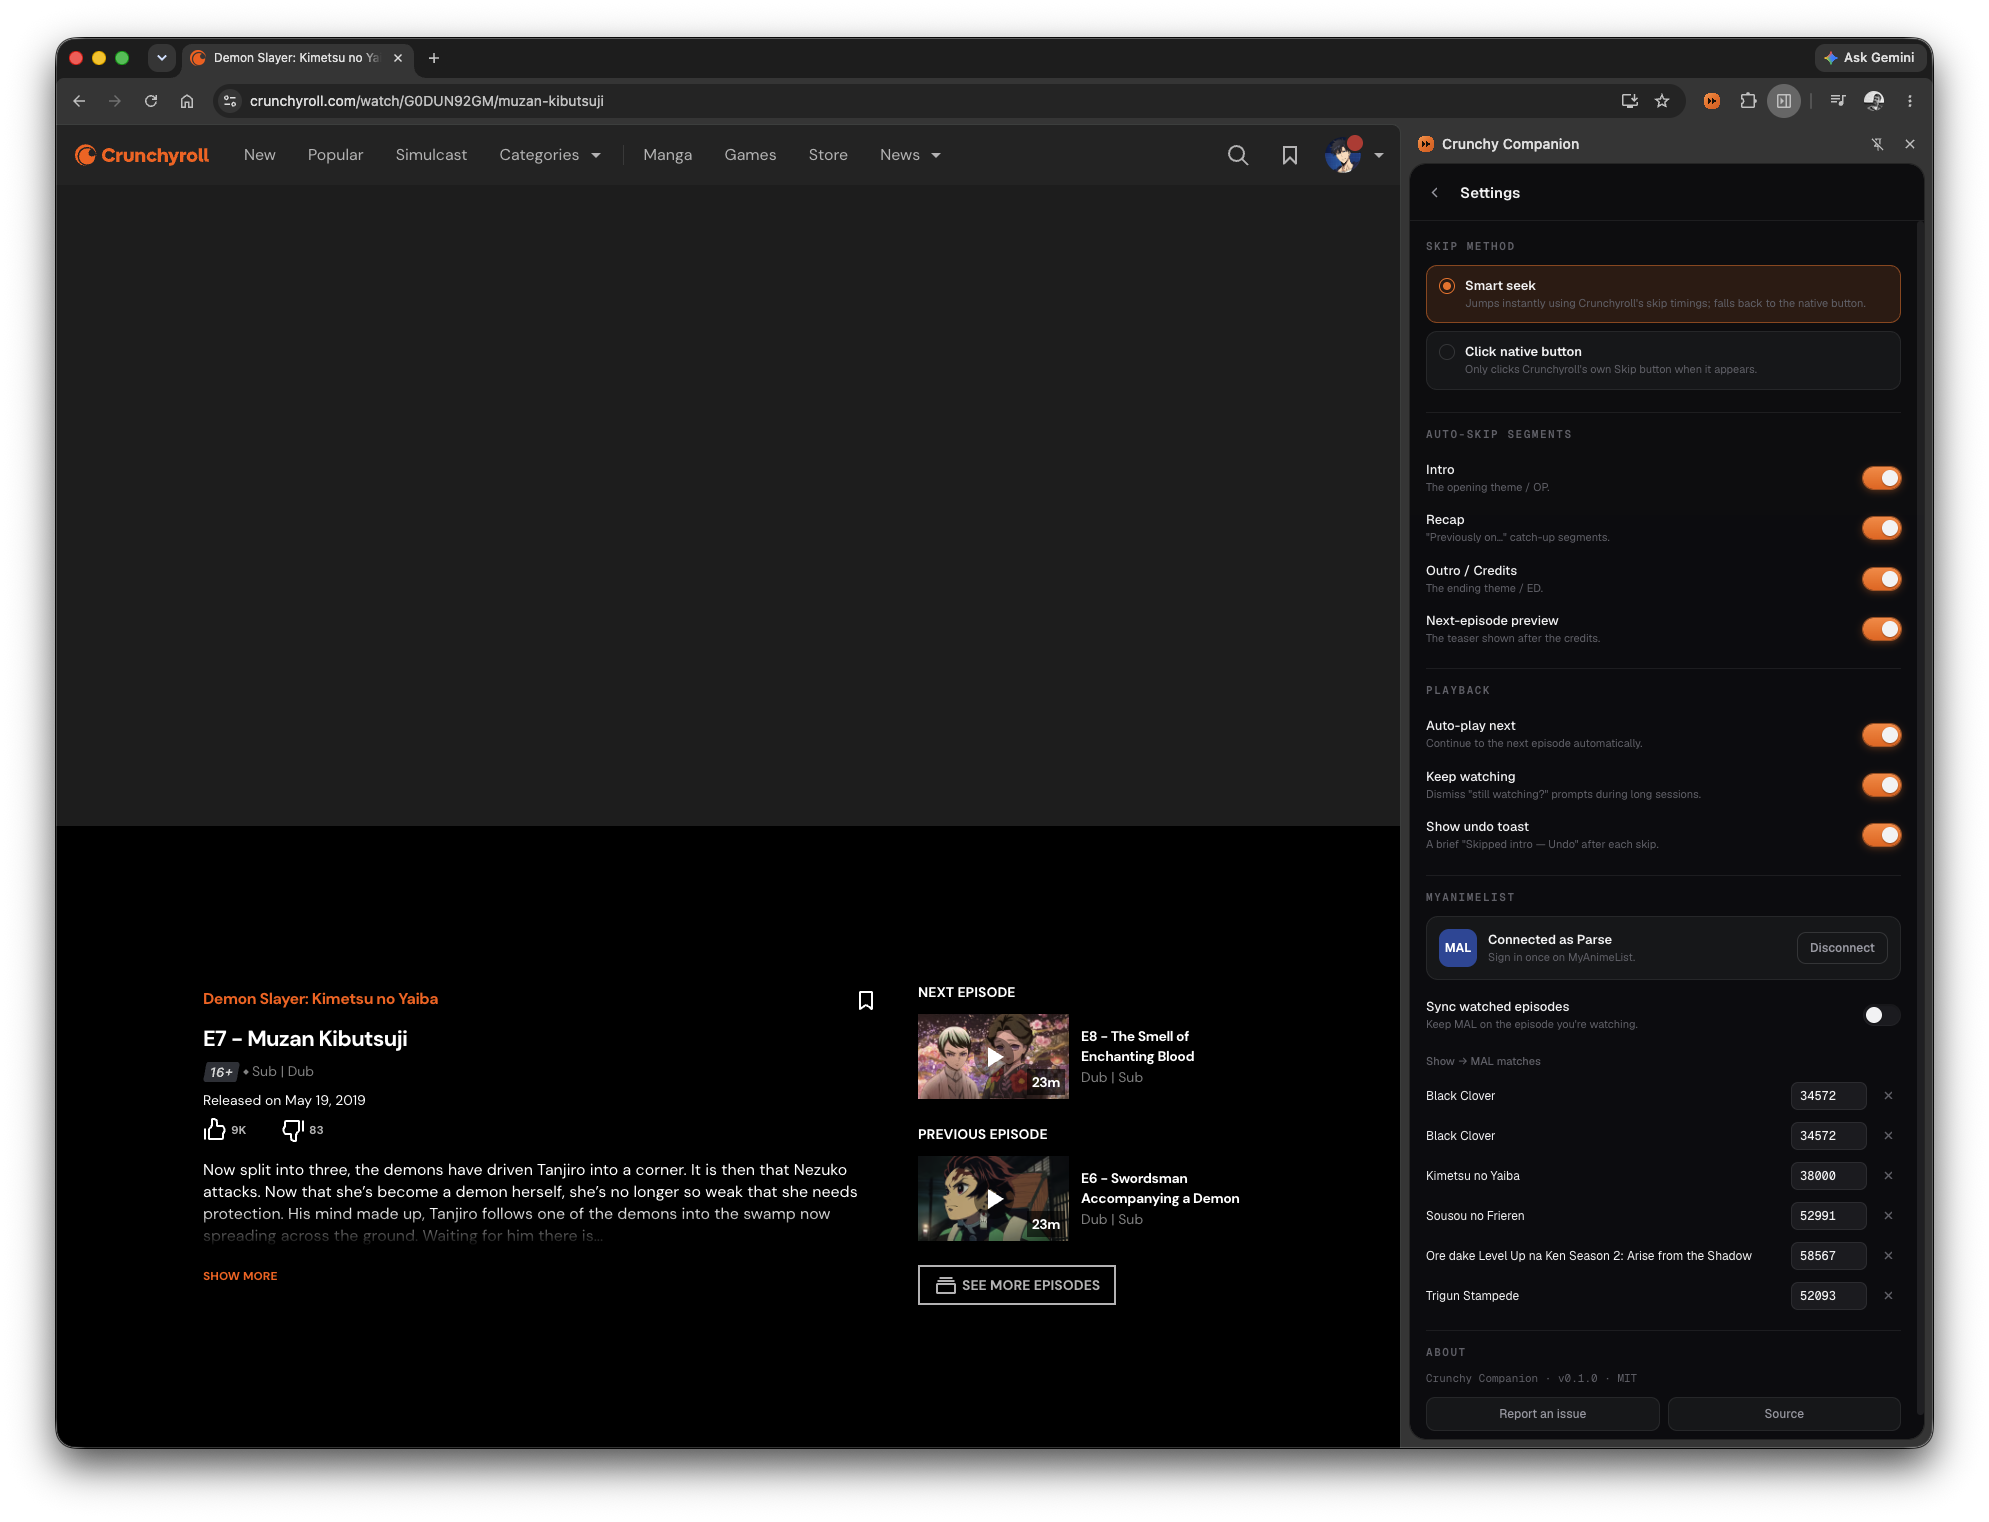Viewport: 1989px width, 1522px height.
Task: Open the Manga section
Action: click(668, 155)
